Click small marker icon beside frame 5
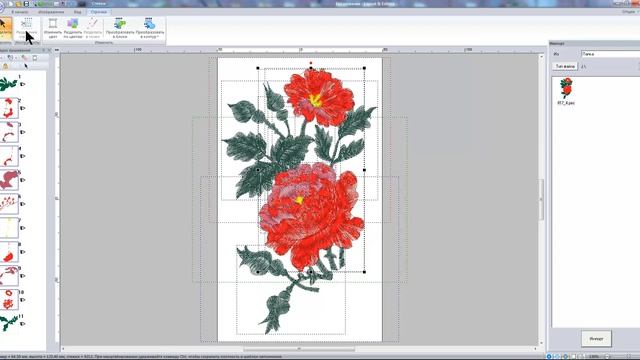The width and height of the screenshot is (640, 360). pyautogui.click(x=22, y=180)
